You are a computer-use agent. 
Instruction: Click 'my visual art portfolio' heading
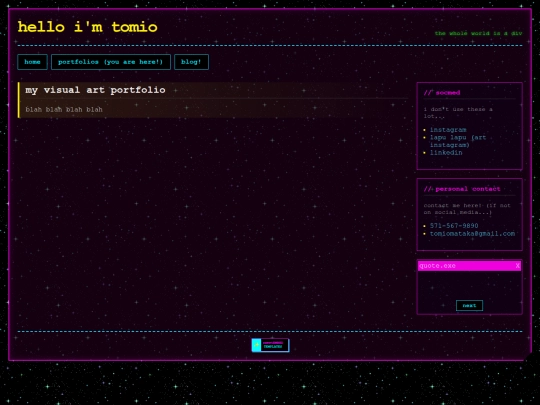coord(95,90)
